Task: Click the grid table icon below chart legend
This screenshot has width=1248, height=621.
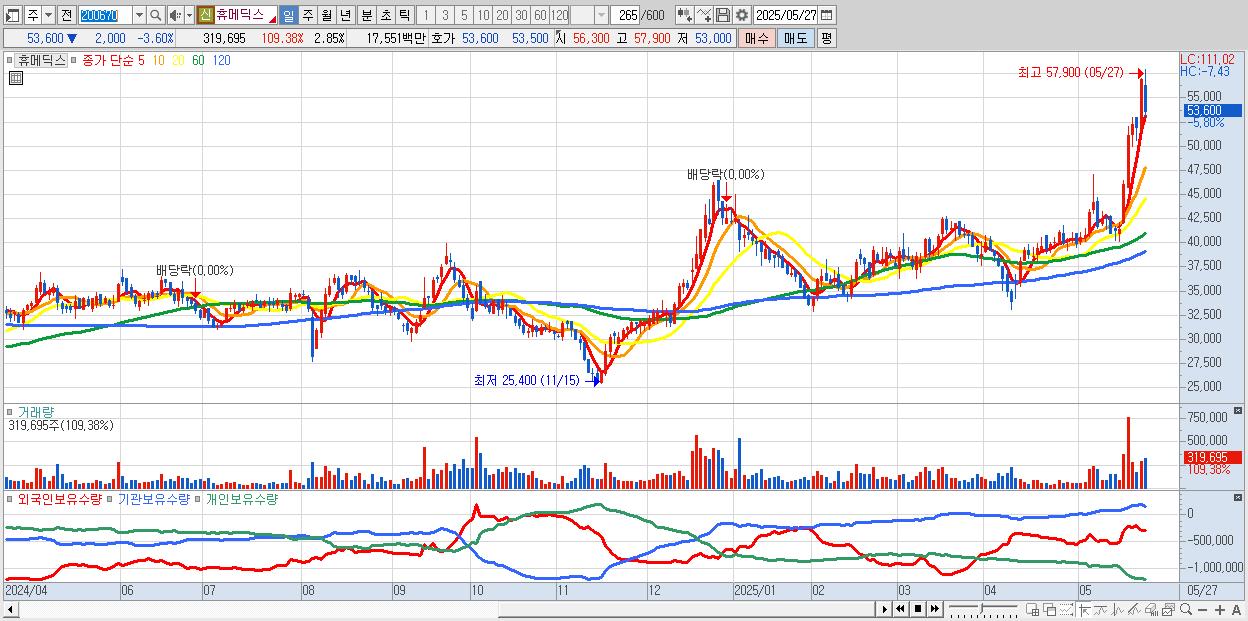Action: click(16, 78)
